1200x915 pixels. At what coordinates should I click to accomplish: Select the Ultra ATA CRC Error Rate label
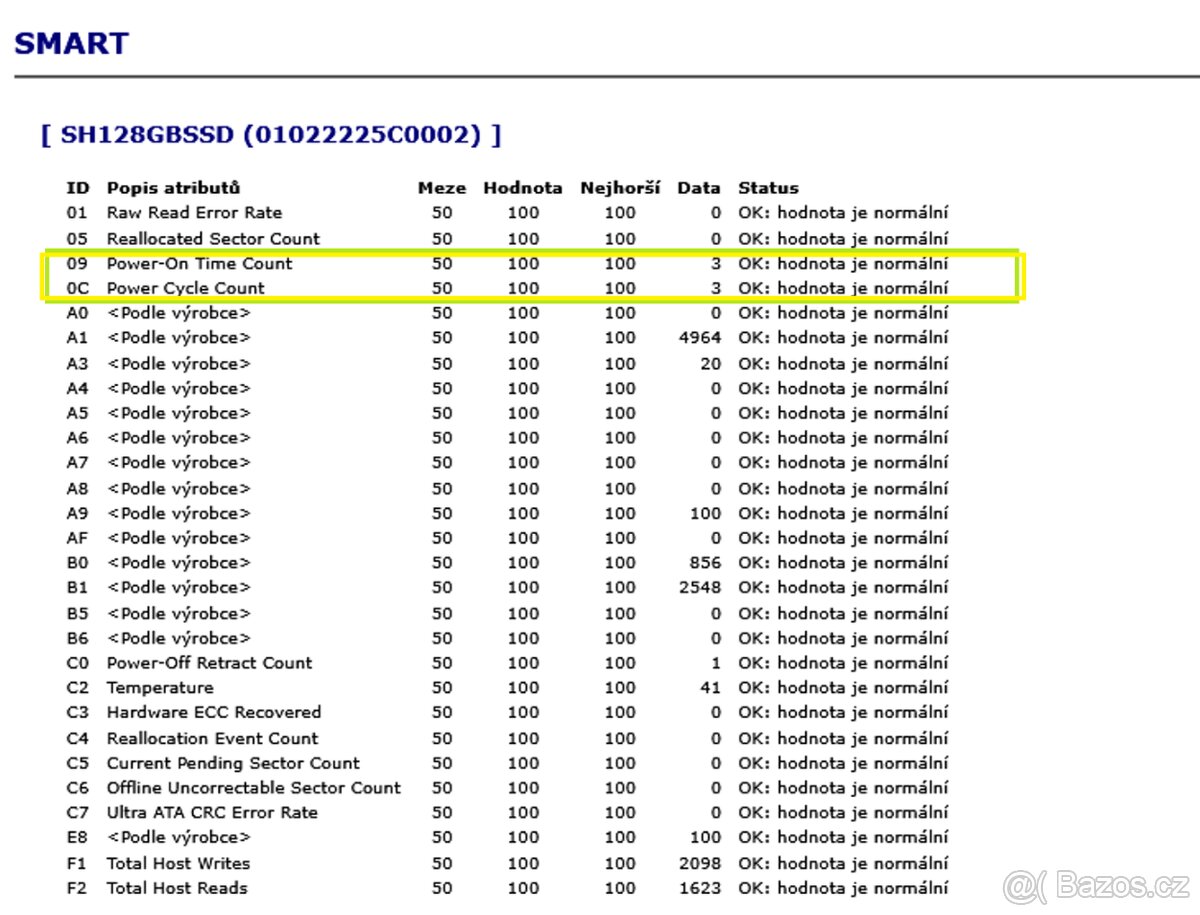212,812
